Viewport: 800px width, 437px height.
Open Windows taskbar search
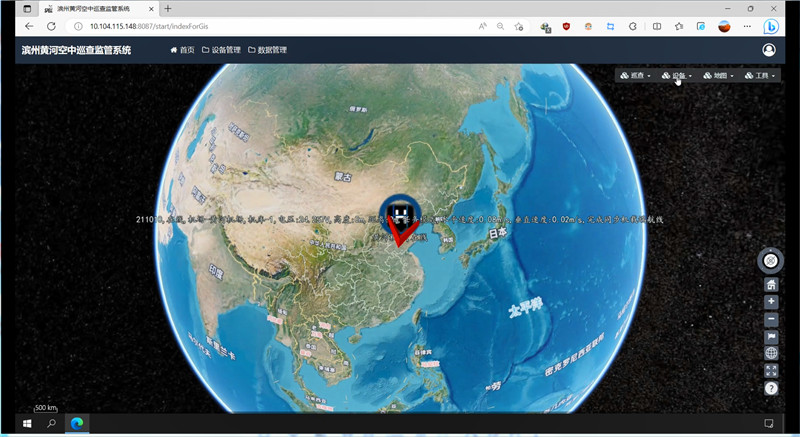pos(51,423)
